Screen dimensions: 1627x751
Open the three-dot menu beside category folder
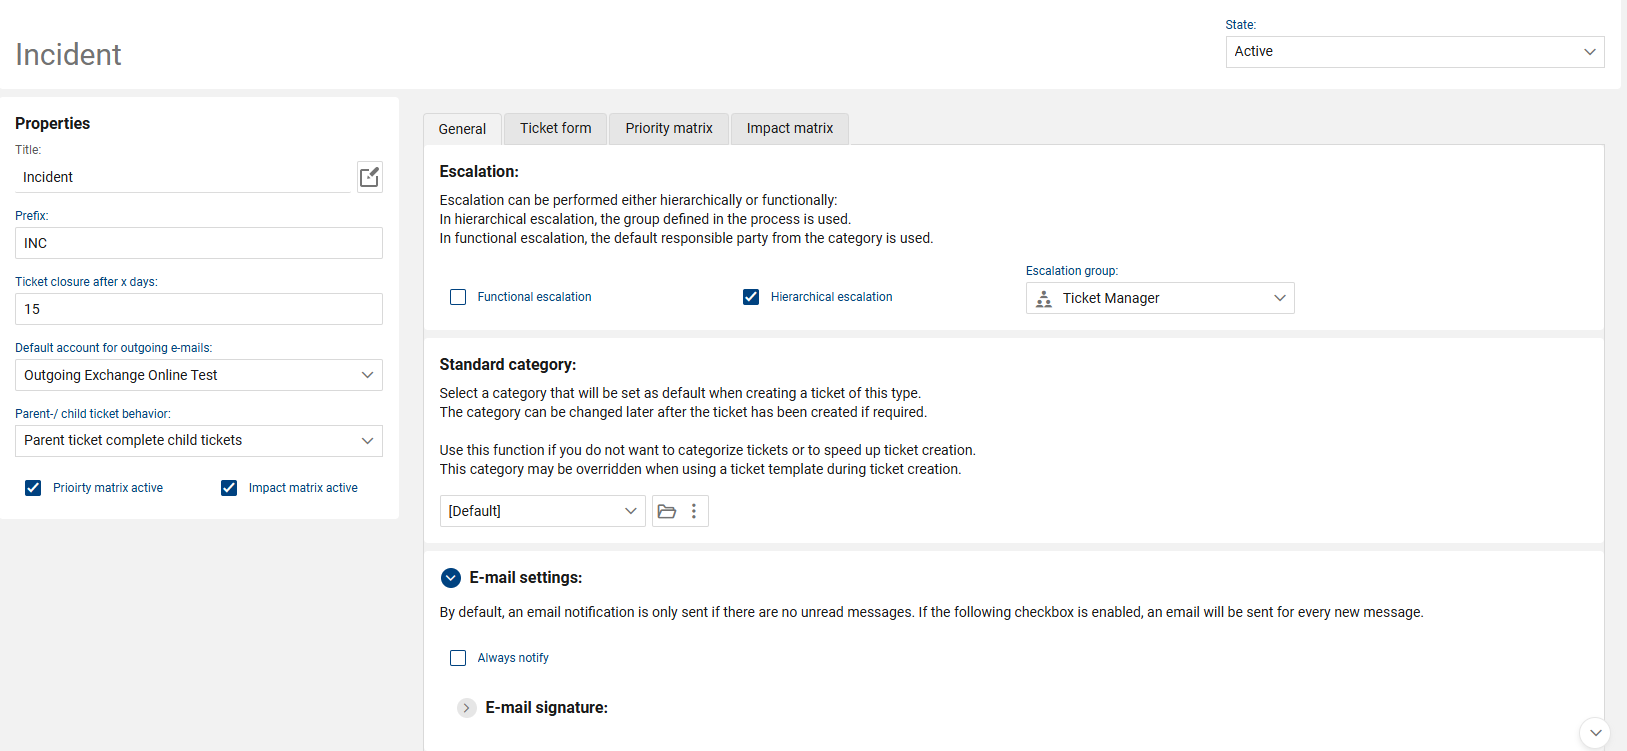point(694,511)
